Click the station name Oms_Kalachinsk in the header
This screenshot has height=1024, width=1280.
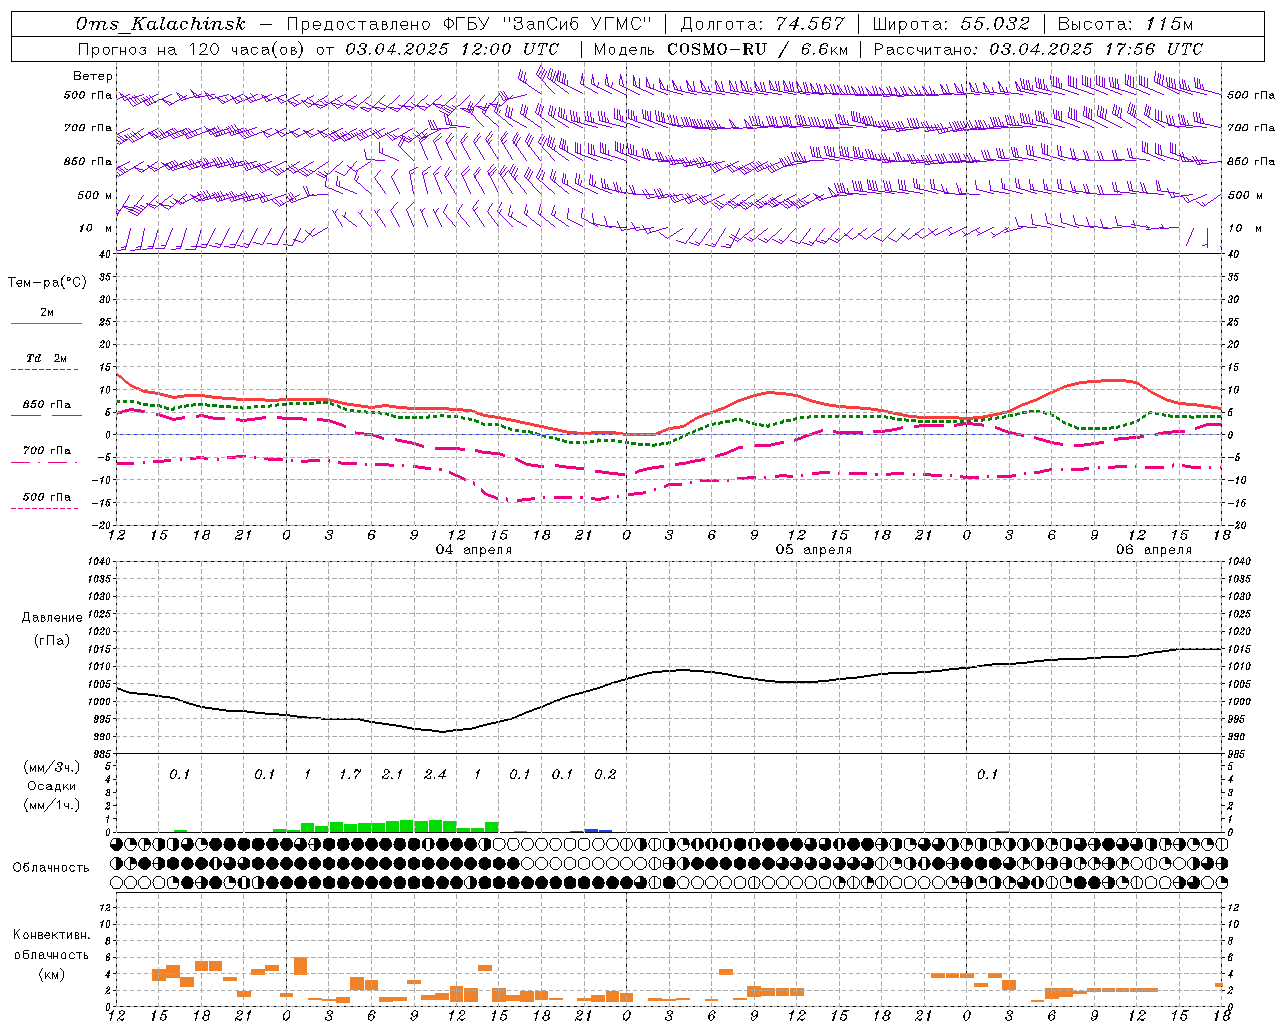pos(161,24)
